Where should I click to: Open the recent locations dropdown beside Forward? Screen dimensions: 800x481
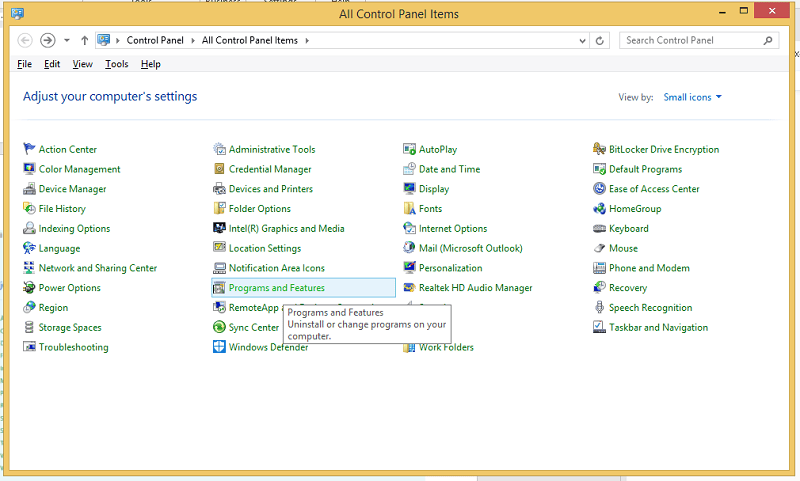click(67, 40)
